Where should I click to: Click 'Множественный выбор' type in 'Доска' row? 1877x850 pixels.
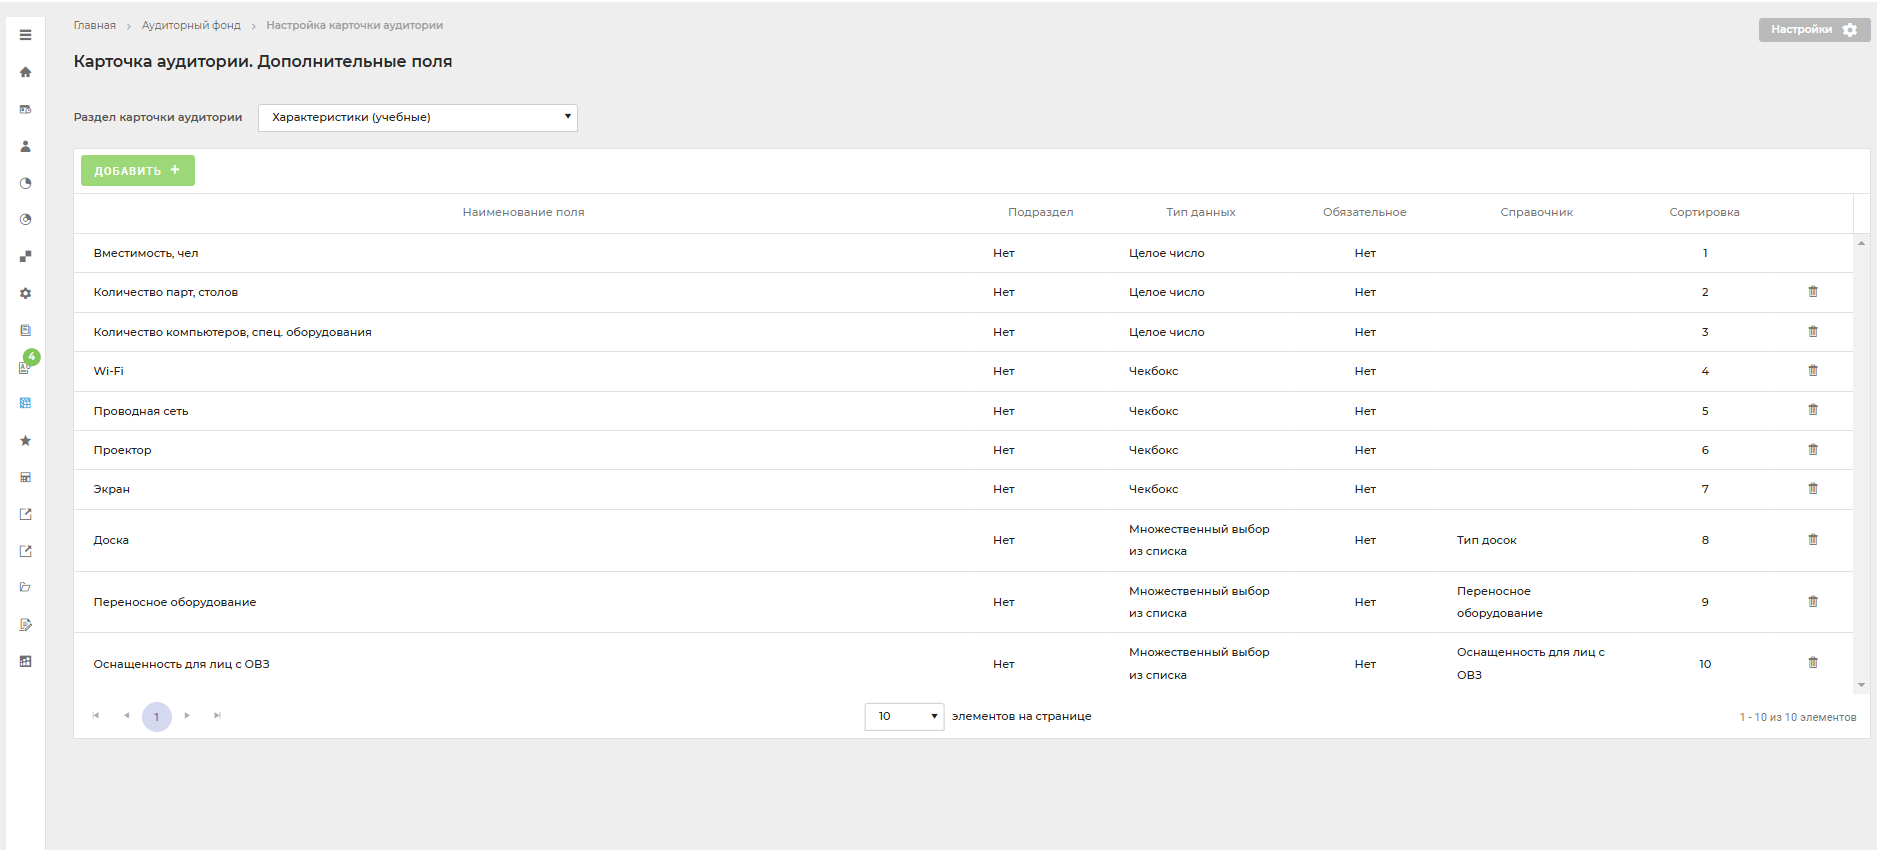coord(1199,540)
